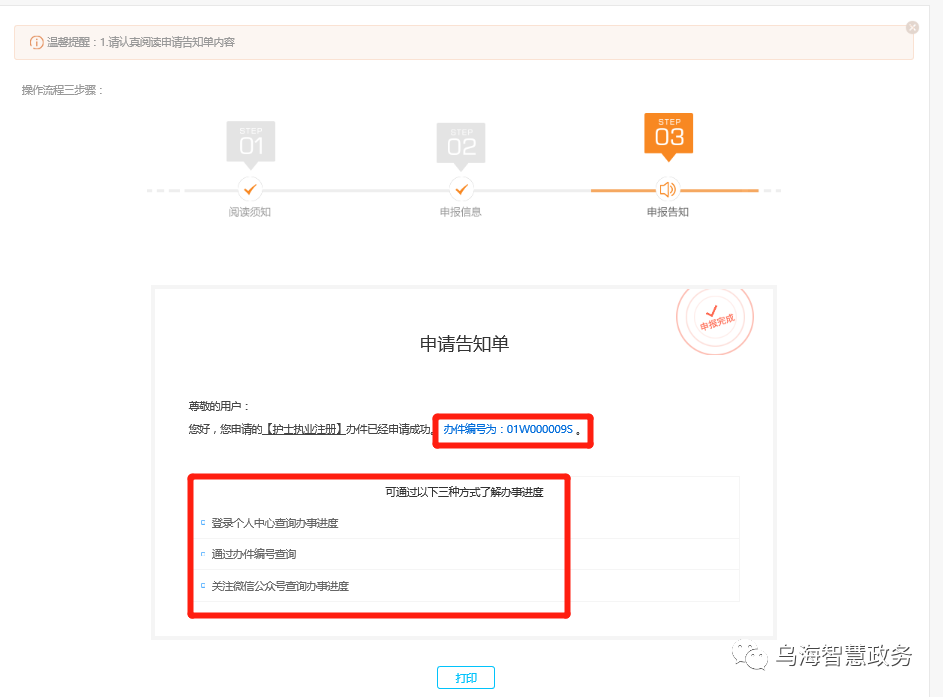Viewport: 943px width, 697px height.
Task: Click the 申报完成 completion stamp
Action: (x=714, y=317)
